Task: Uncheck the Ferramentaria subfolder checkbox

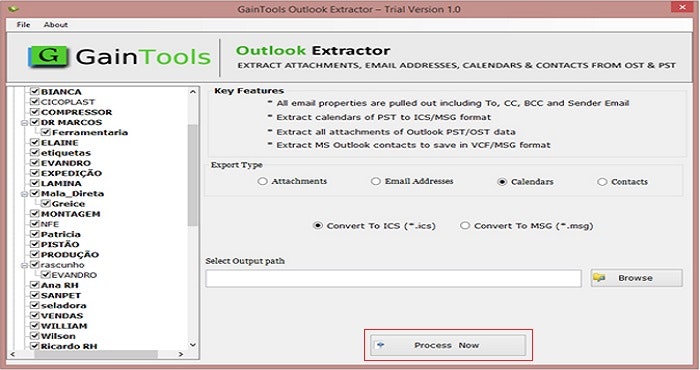Action: tap(46, 132)
